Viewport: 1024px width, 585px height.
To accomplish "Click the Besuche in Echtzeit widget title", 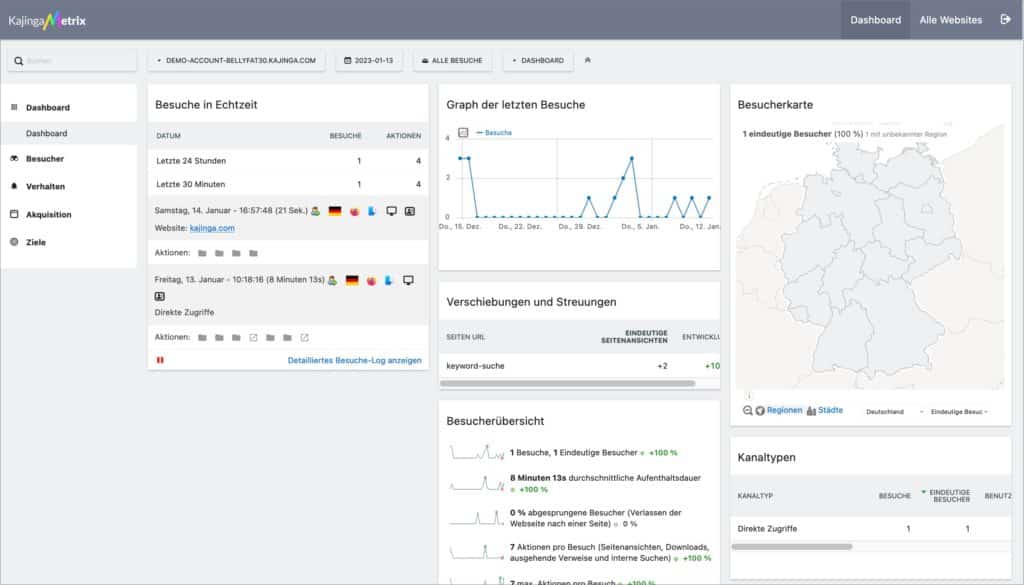I will 206,104.
